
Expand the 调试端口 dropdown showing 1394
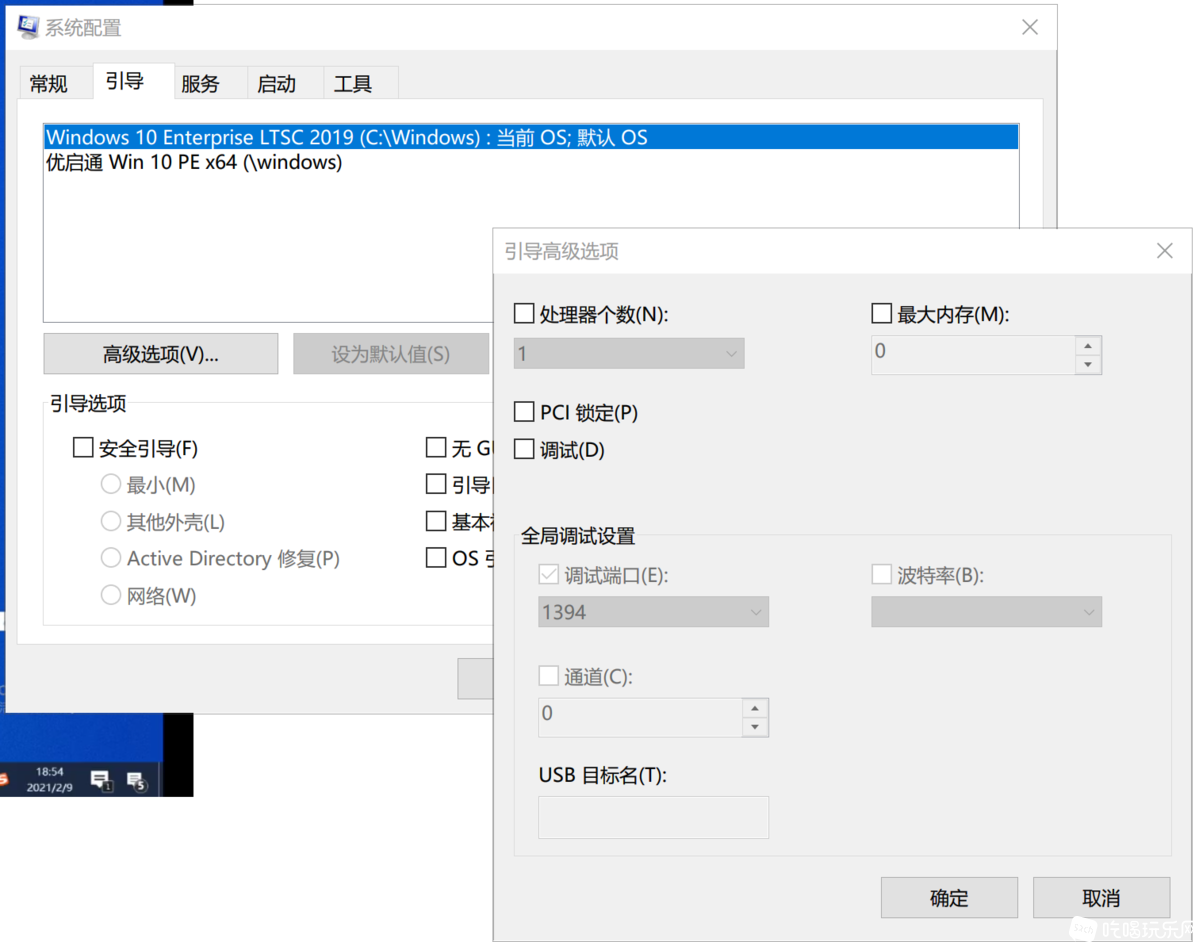653,612
